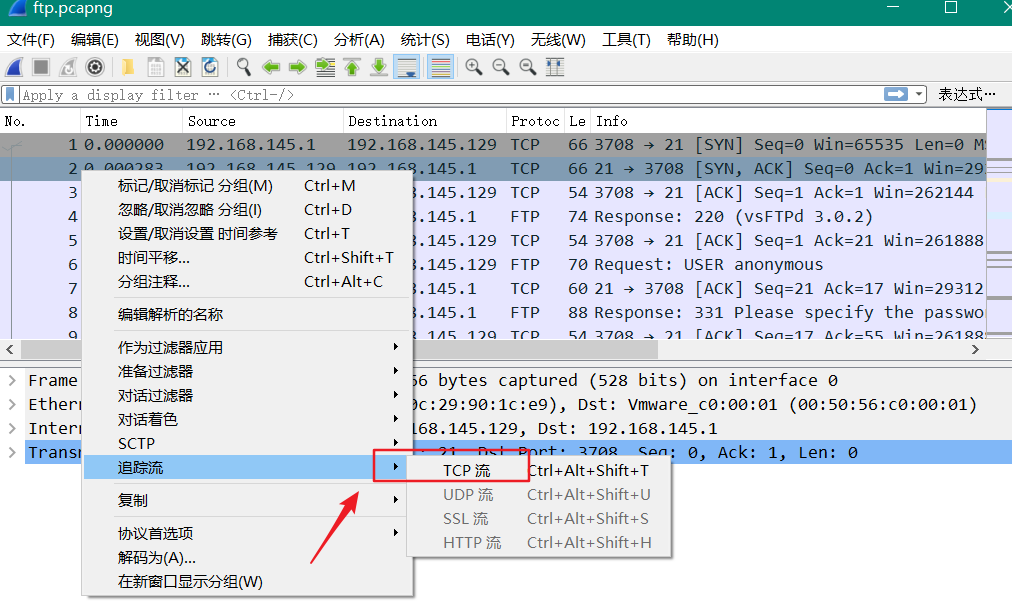Select 分组注释... in context menu

click(x=247, y=281)
